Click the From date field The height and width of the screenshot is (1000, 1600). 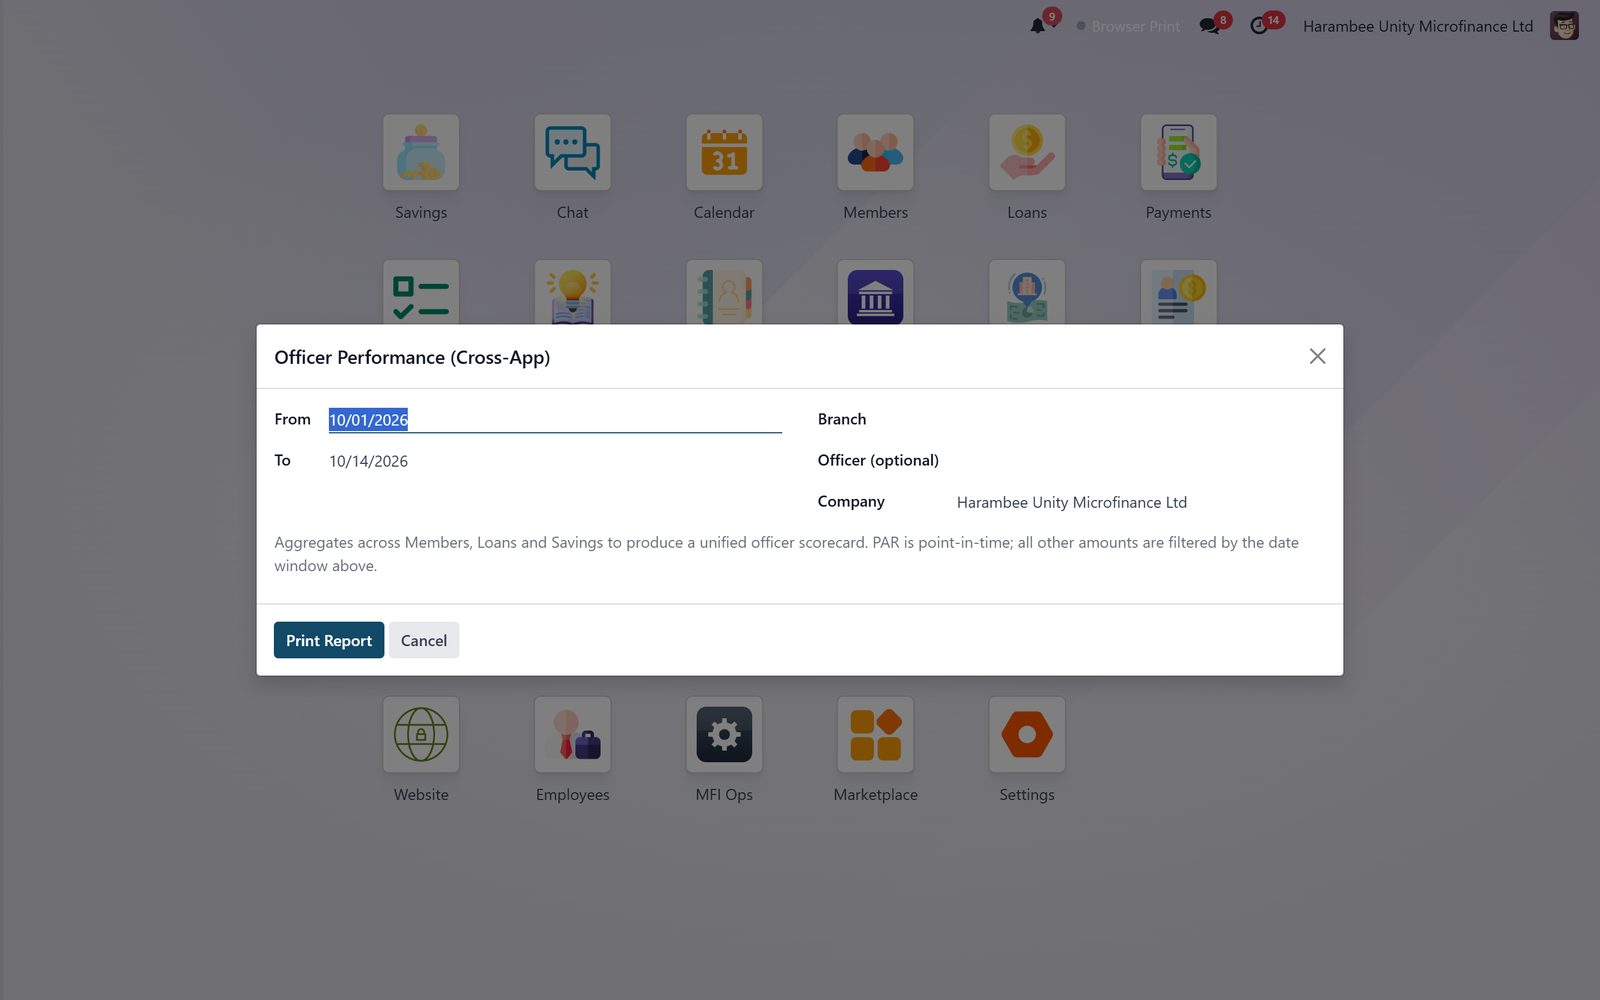[555, 420]
